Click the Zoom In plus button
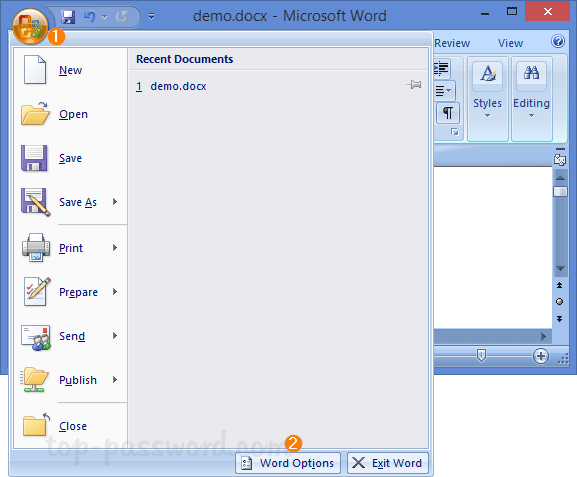The height and width of the screenshot is (477, 577). 541,356
